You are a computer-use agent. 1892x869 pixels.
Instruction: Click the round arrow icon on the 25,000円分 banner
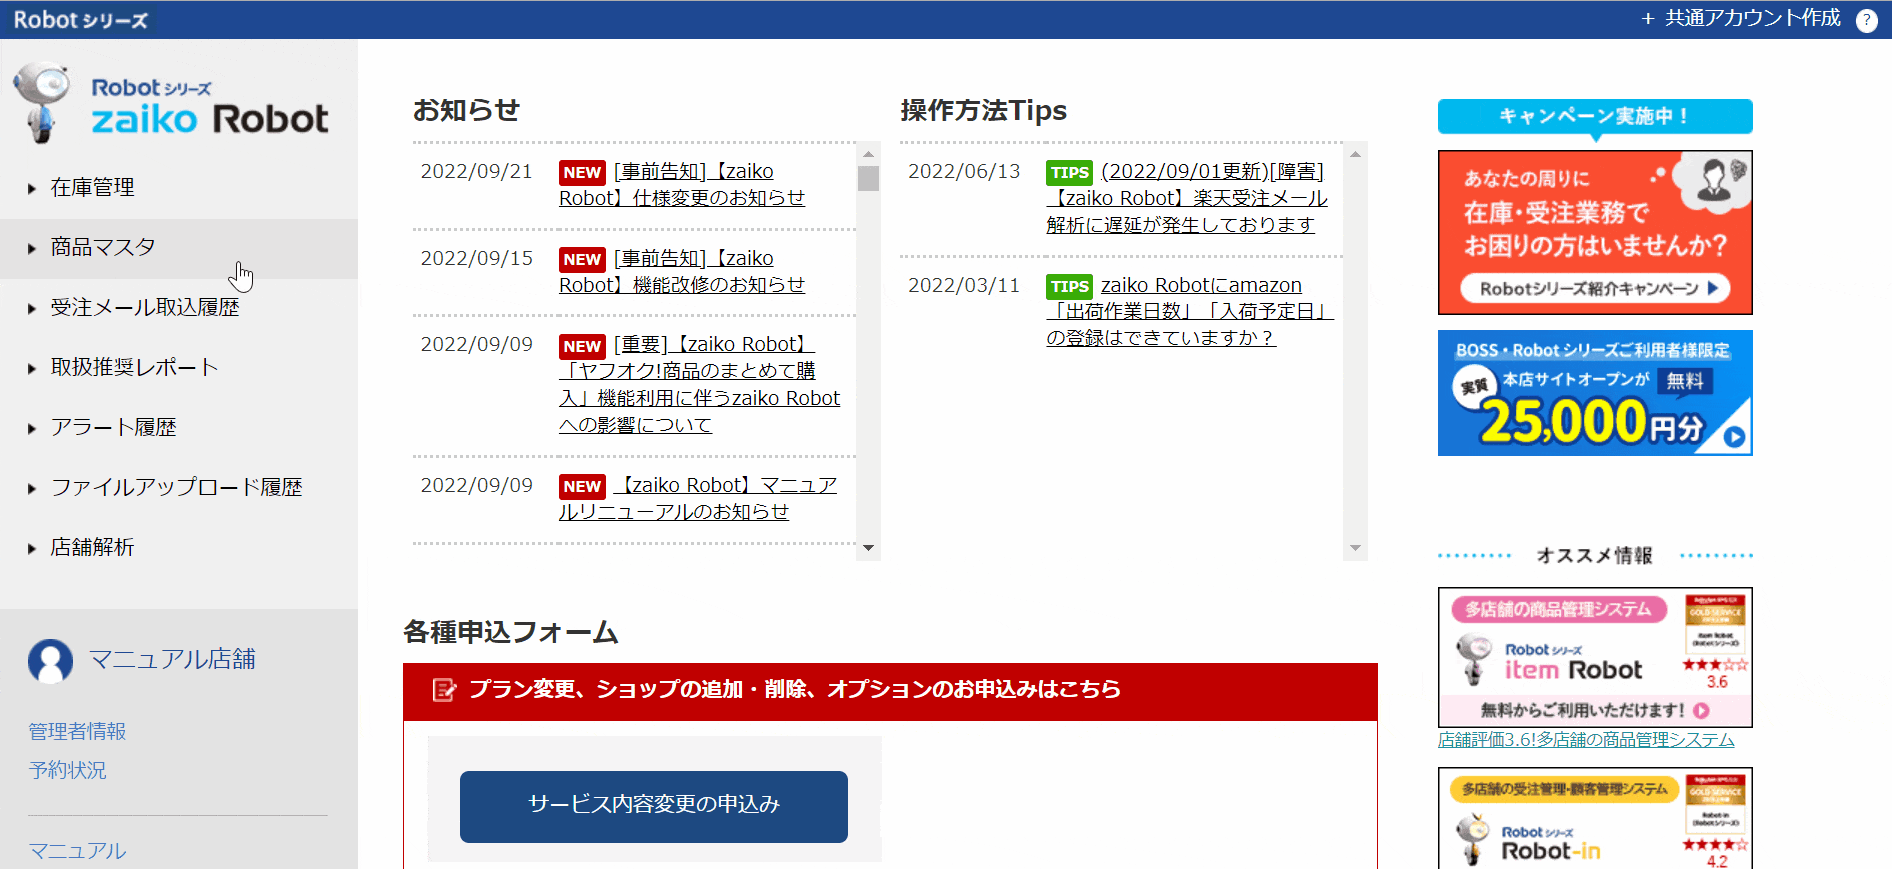(1735, 437)
